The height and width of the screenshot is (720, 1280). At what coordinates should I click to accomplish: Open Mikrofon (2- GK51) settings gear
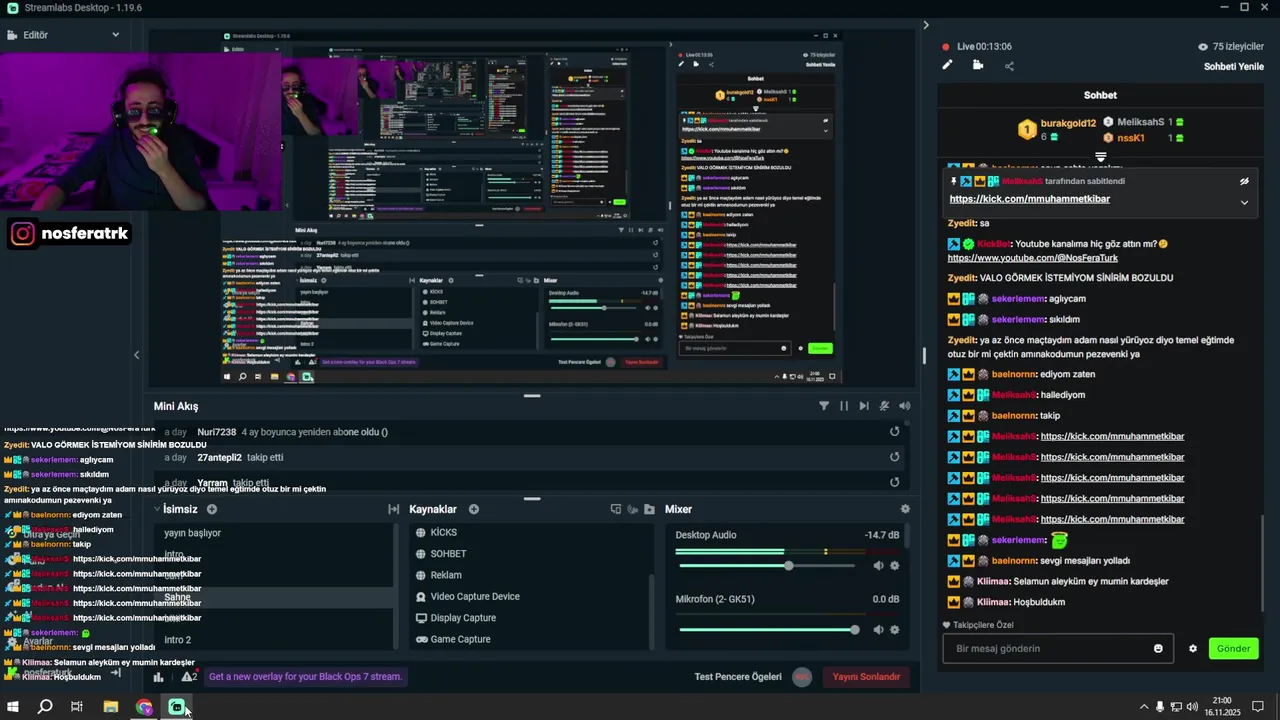pyautogui.click(x=895, y=630)
